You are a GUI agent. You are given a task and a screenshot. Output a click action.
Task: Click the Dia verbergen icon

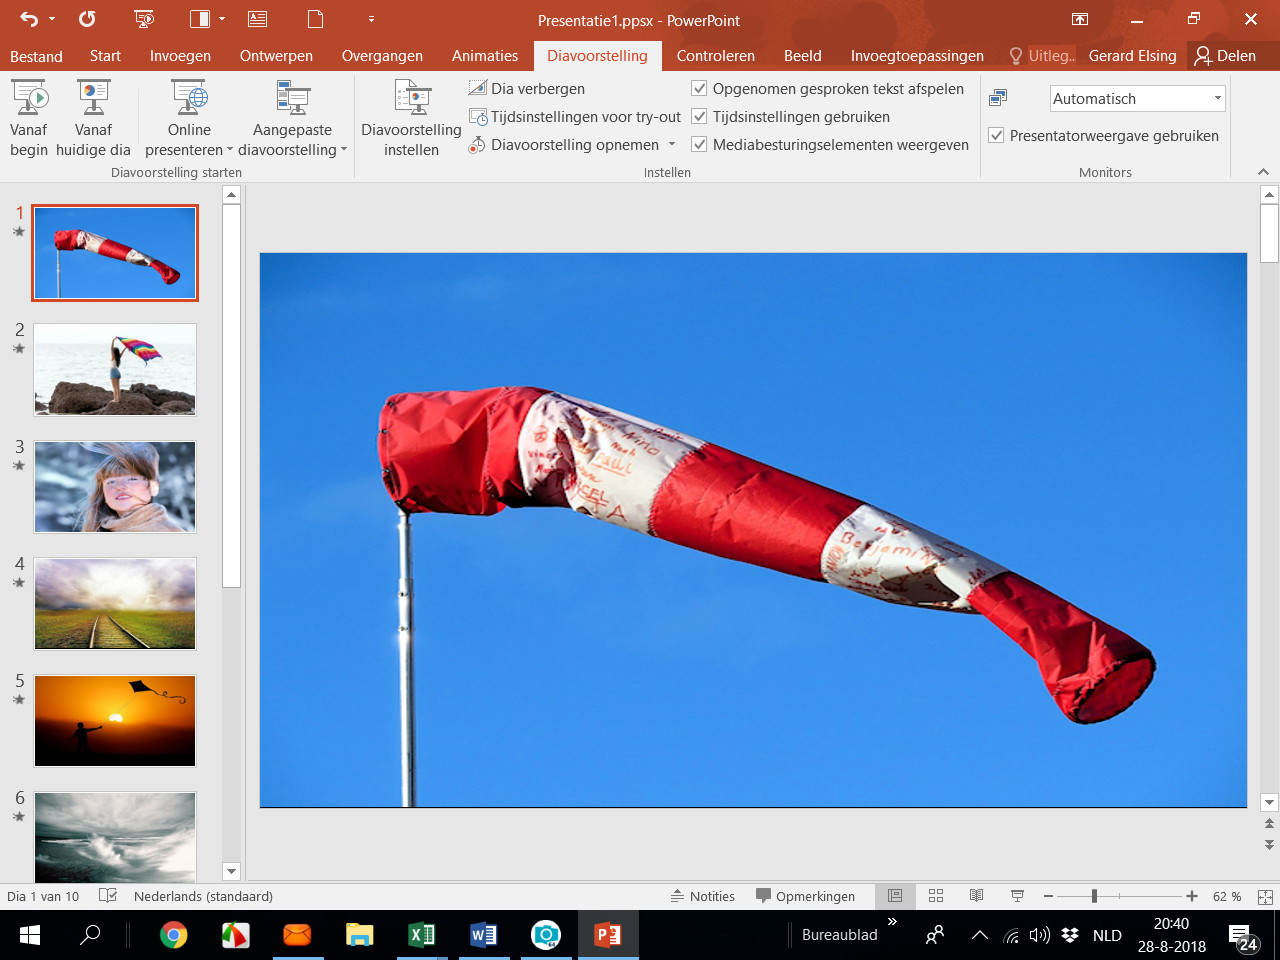tap(478, 88)
